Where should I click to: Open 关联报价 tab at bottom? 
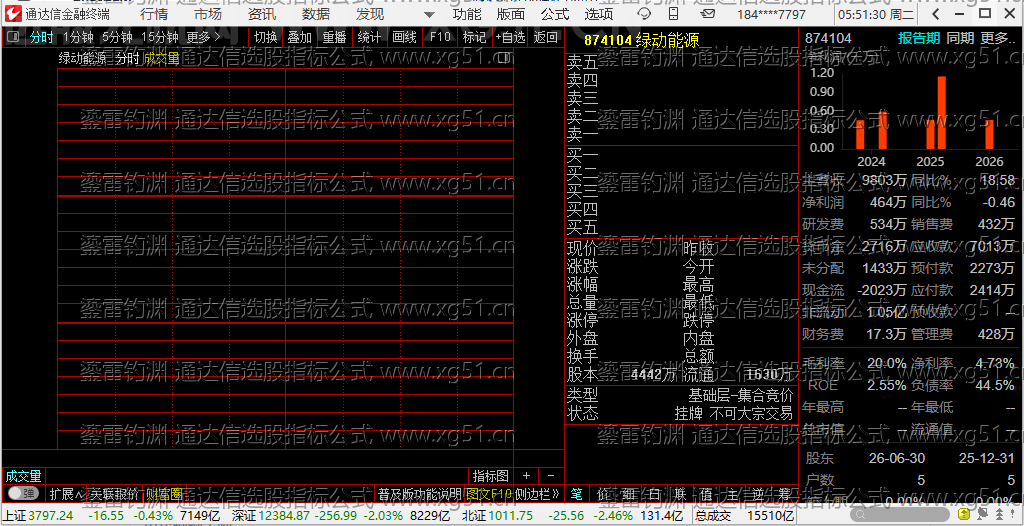[114, 493]
